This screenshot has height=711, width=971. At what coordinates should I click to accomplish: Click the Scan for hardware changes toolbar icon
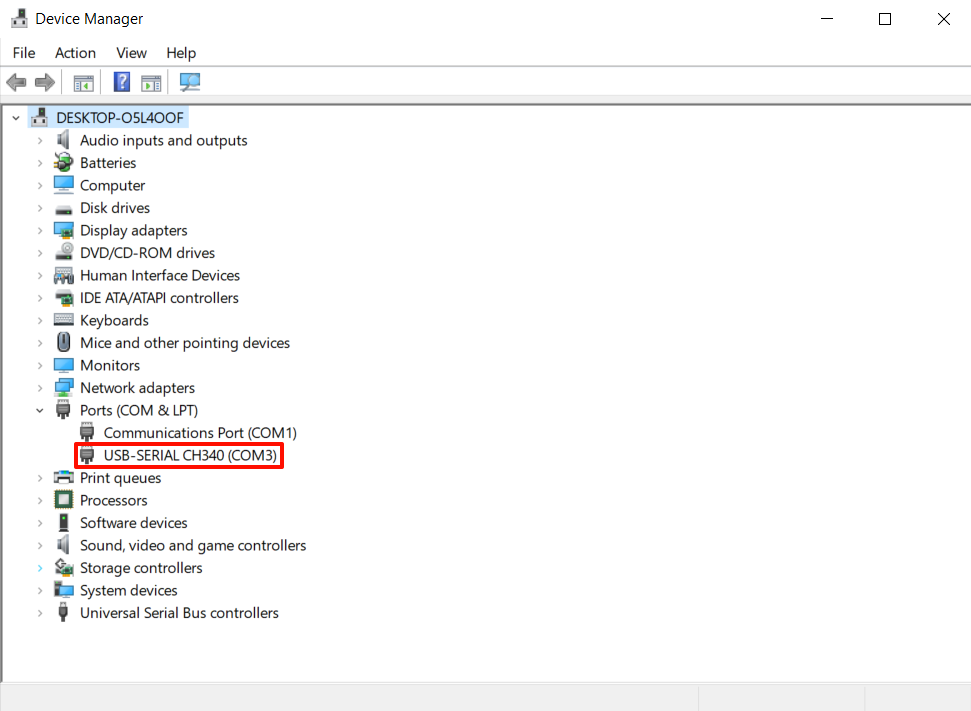point(189,82)
